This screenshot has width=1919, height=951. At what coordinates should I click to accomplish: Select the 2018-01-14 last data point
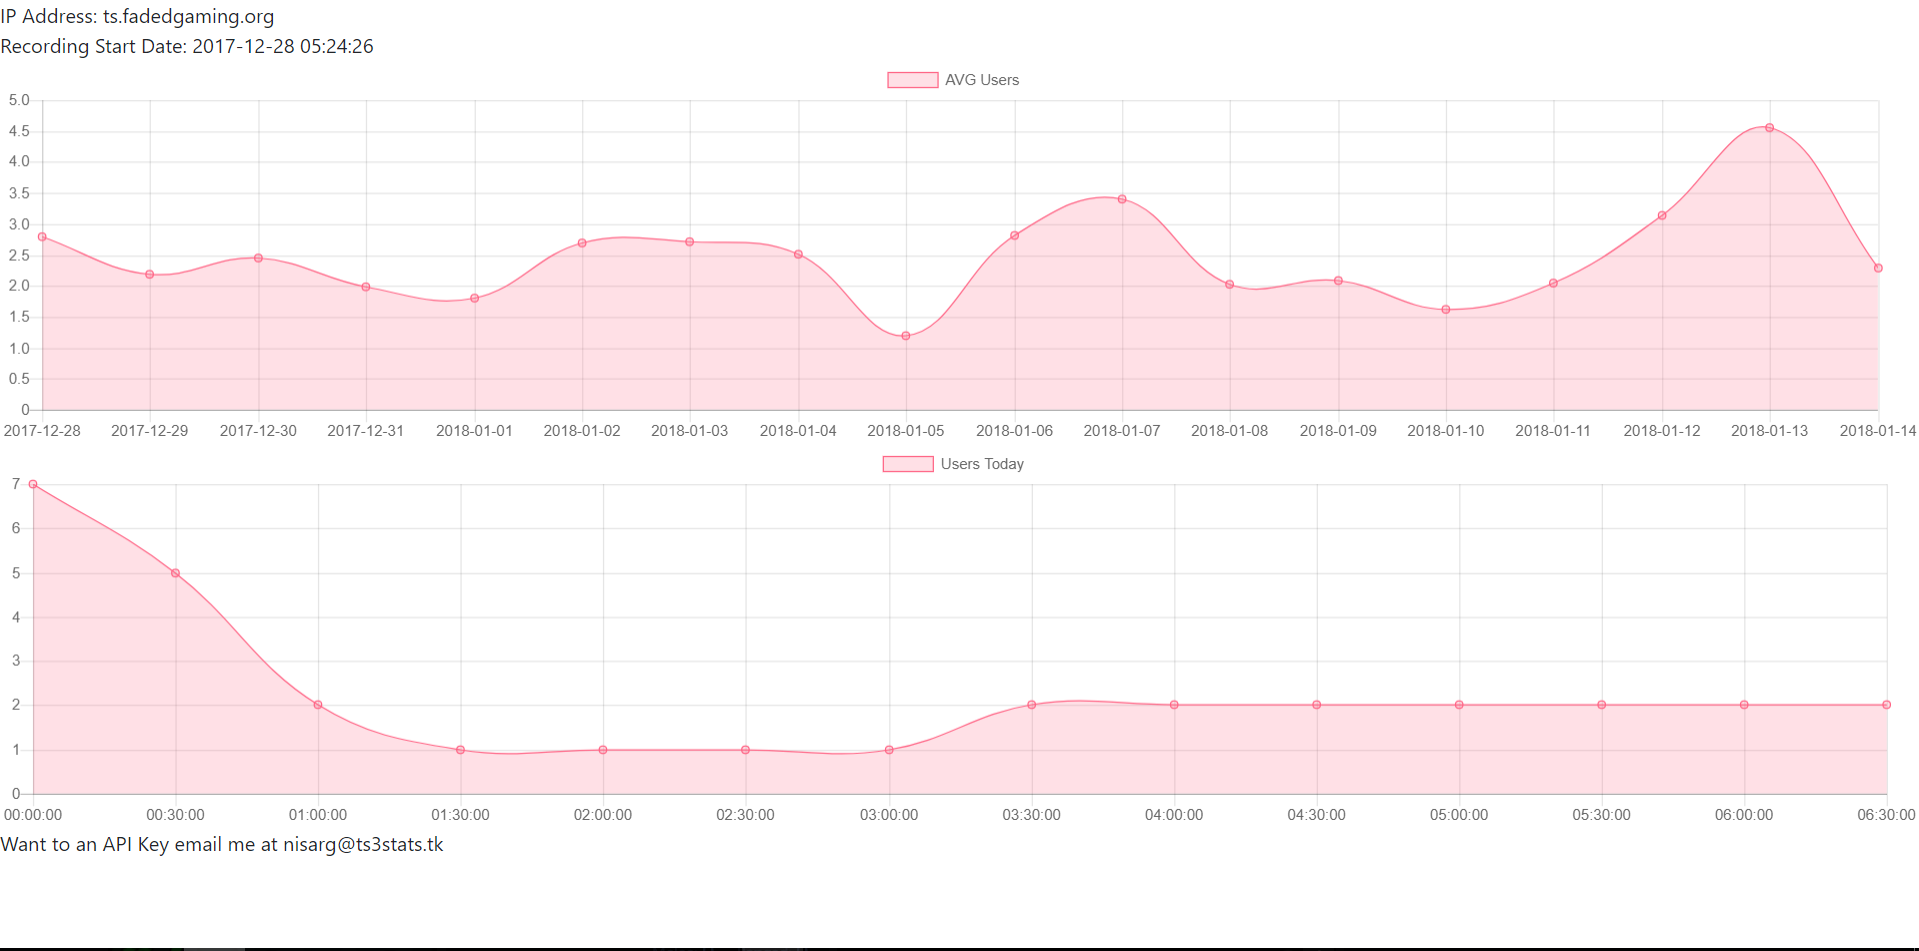(1878, 268)
